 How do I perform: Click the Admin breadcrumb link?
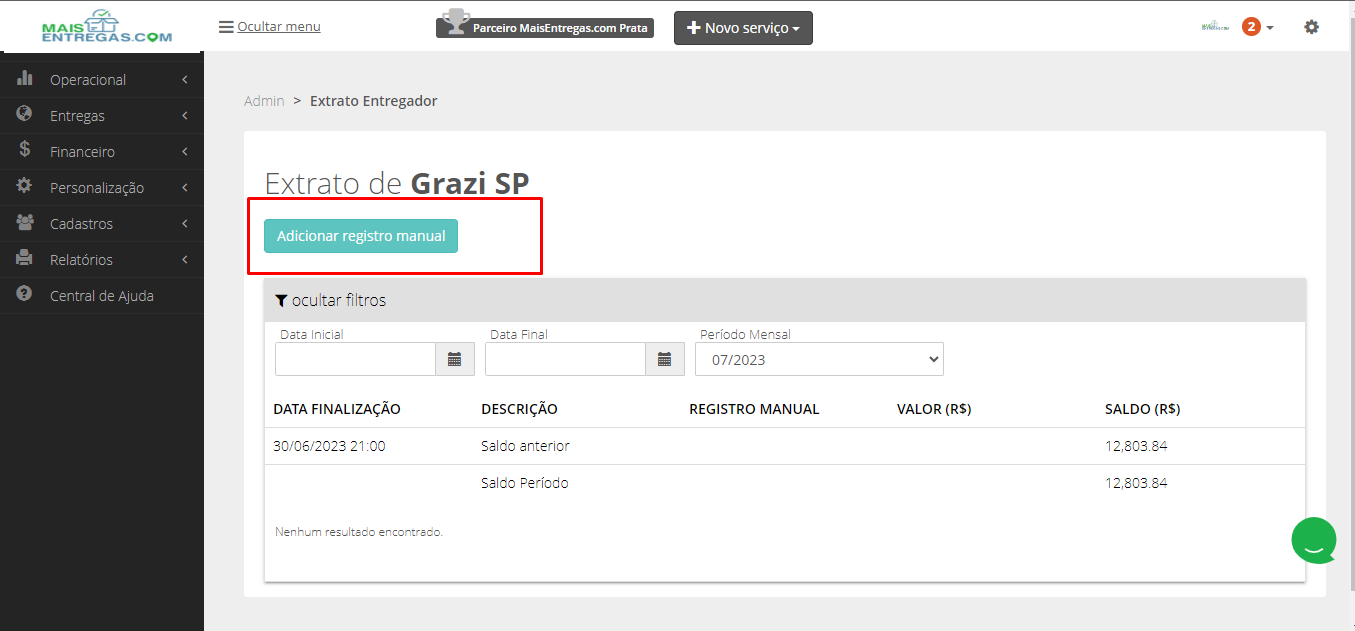264,101
